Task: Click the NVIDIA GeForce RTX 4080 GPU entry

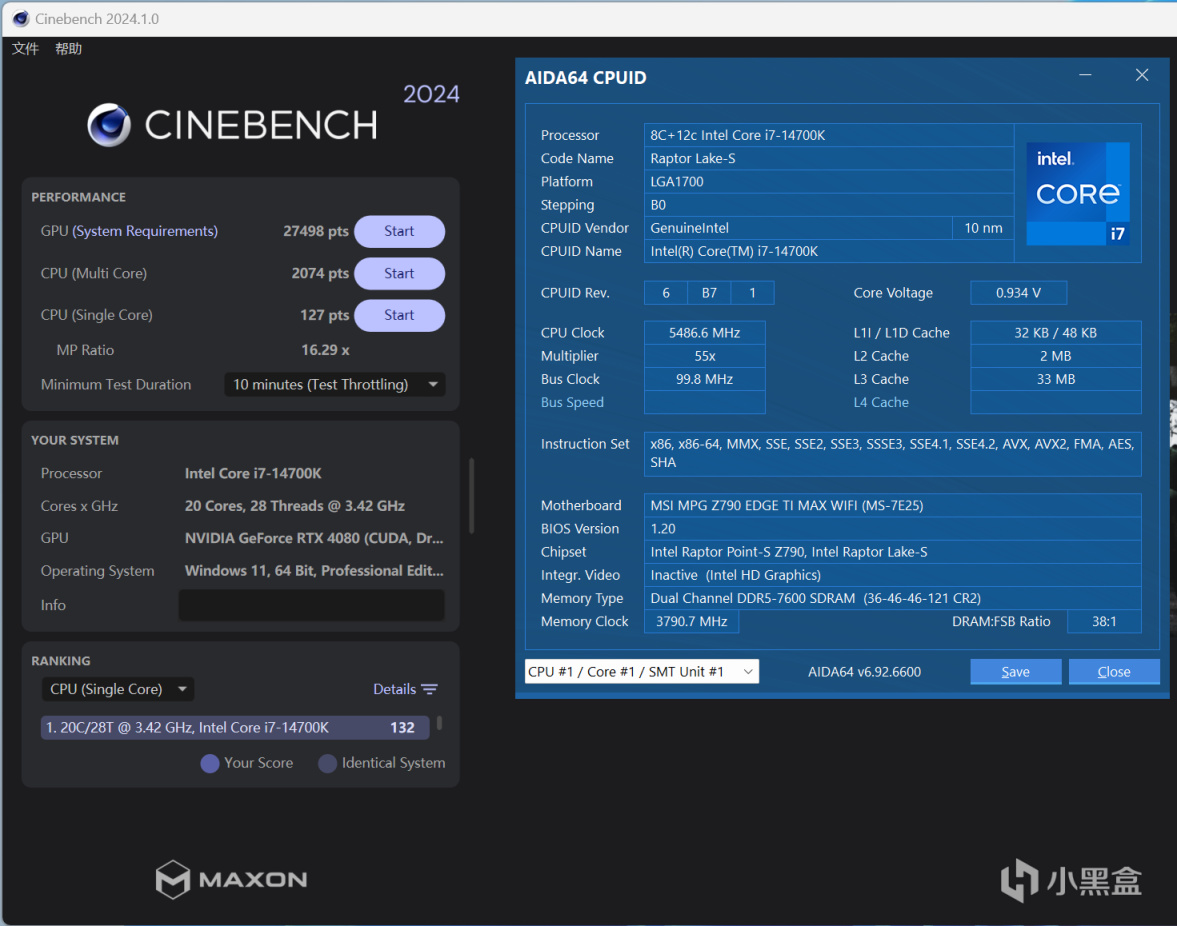Action: pos(314,538)
